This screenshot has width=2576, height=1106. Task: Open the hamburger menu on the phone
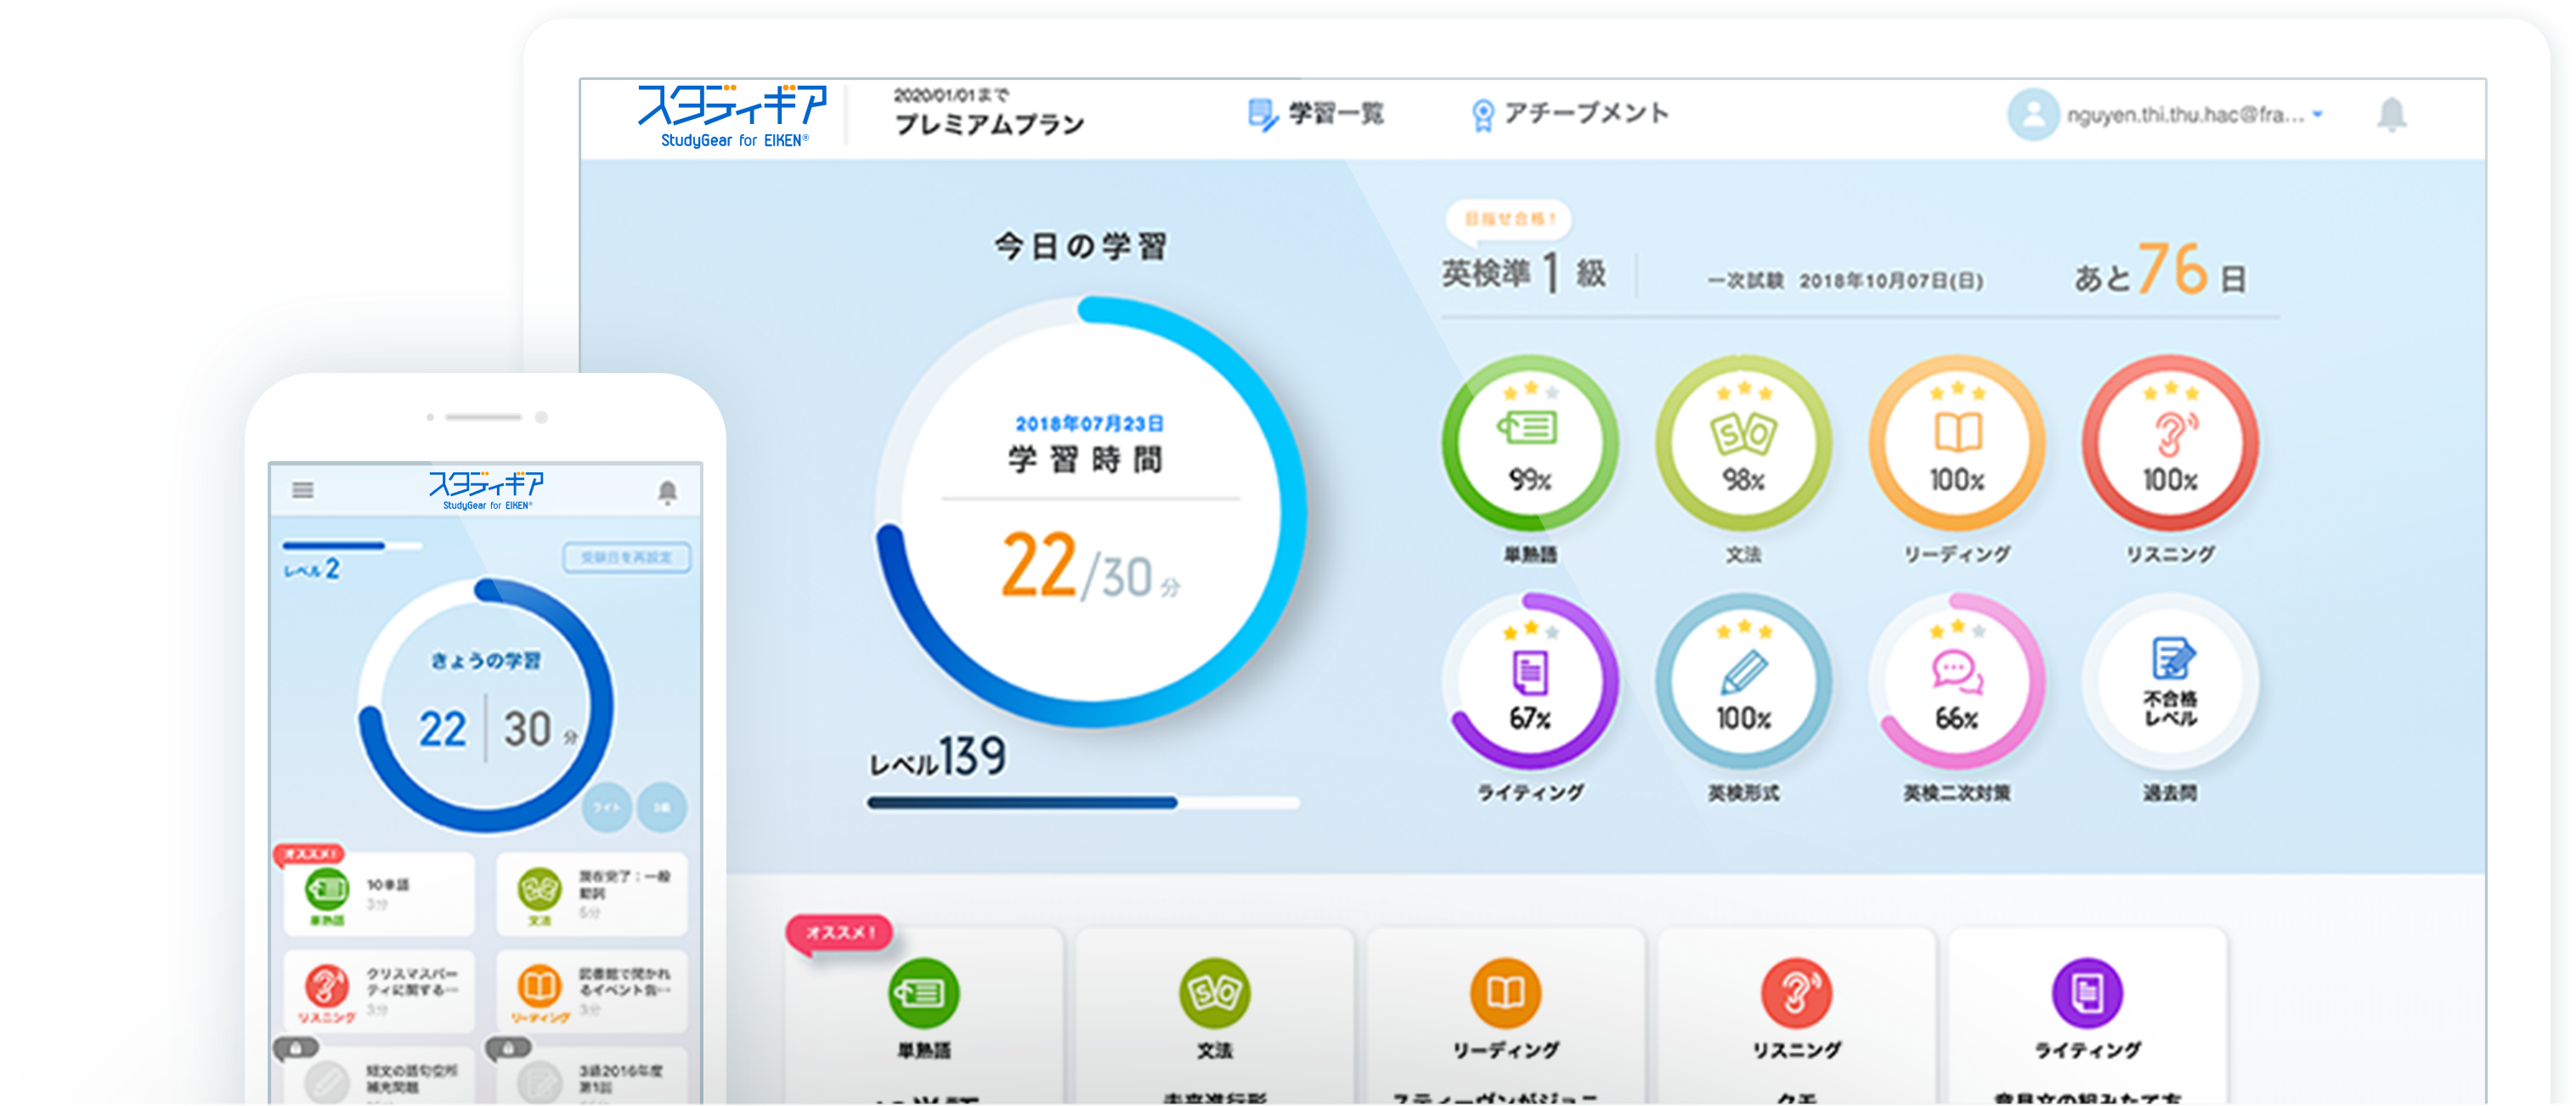[x=303, y=489]
